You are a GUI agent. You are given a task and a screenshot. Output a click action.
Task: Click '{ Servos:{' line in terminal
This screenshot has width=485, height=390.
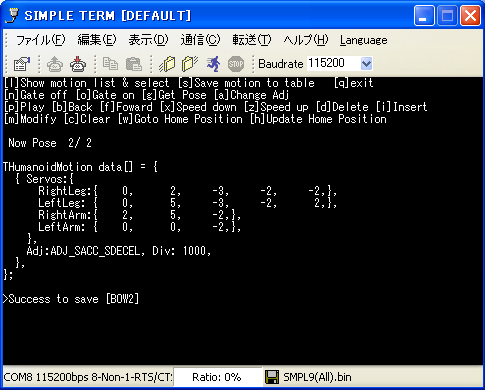[44, 179]
